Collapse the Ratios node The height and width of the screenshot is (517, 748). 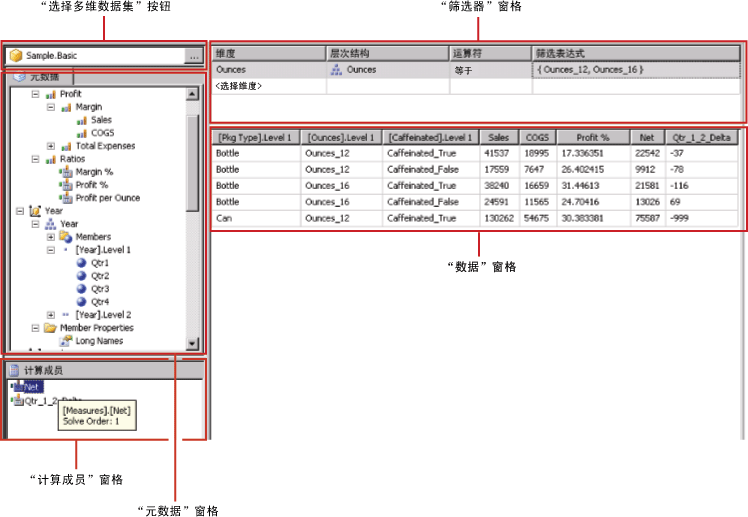click(x=35, y=159)
